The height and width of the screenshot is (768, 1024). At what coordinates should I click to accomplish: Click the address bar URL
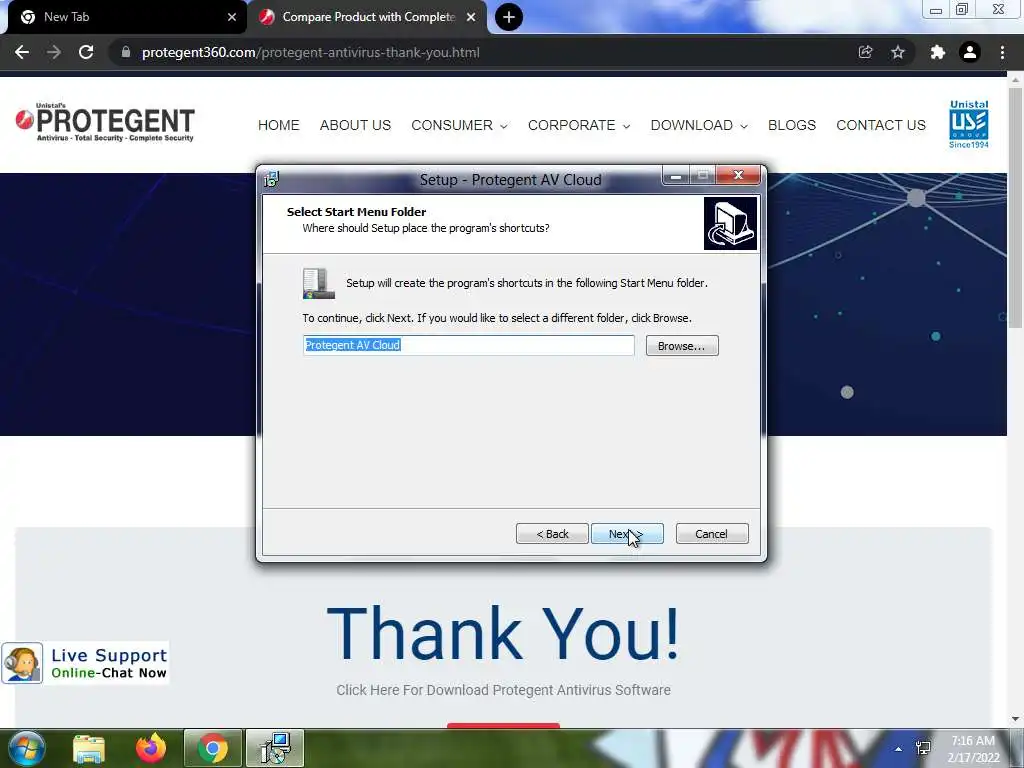pos(311,52)
